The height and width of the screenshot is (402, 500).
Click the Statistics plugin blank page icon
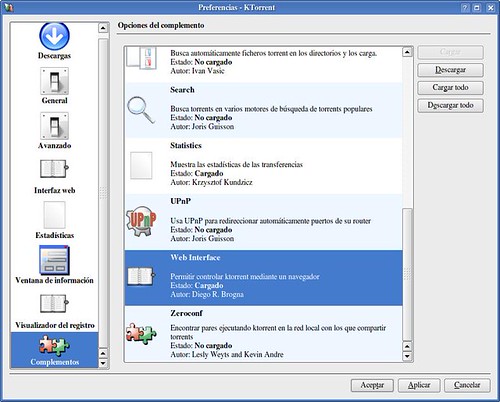coord(141,166)
